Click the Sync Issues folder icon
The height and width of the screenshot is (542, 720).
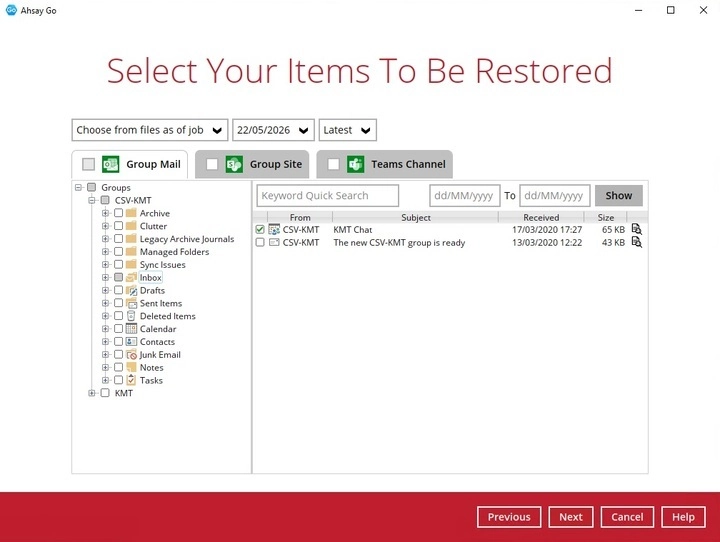pos(131,265)
